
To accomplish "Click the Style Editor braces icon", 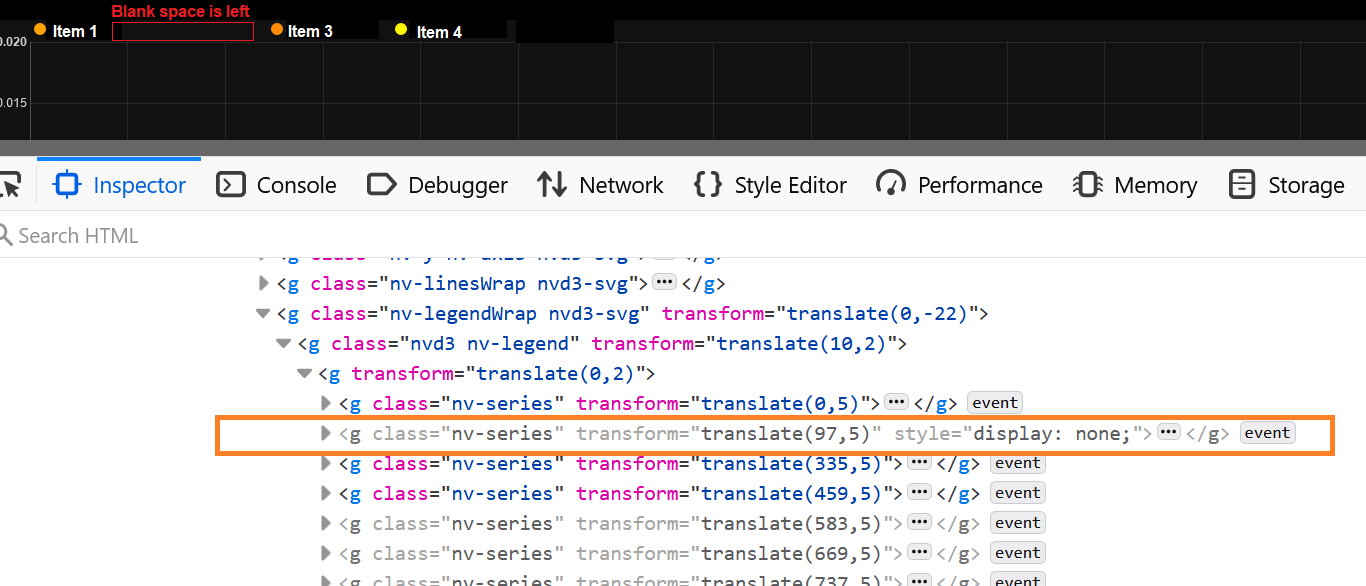I will (708, 185).
